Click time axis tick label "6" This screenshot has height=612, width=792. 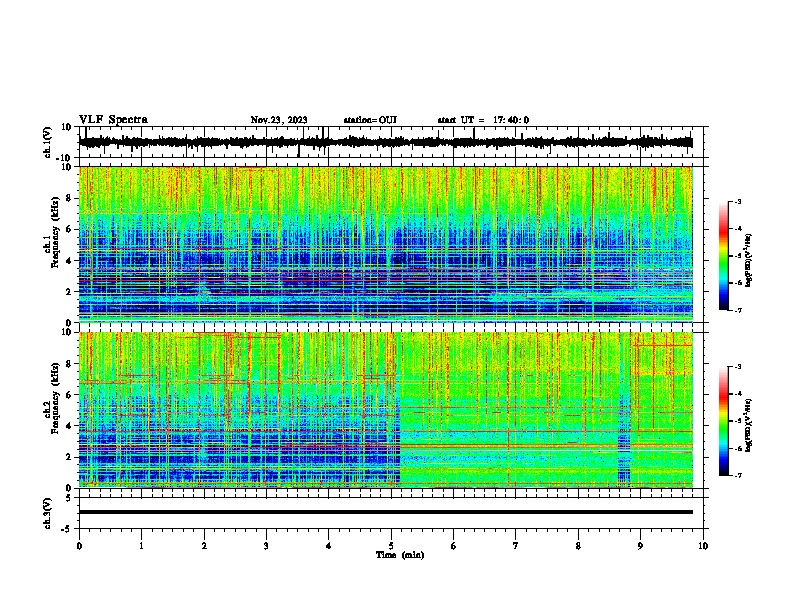tap(454, 546)
